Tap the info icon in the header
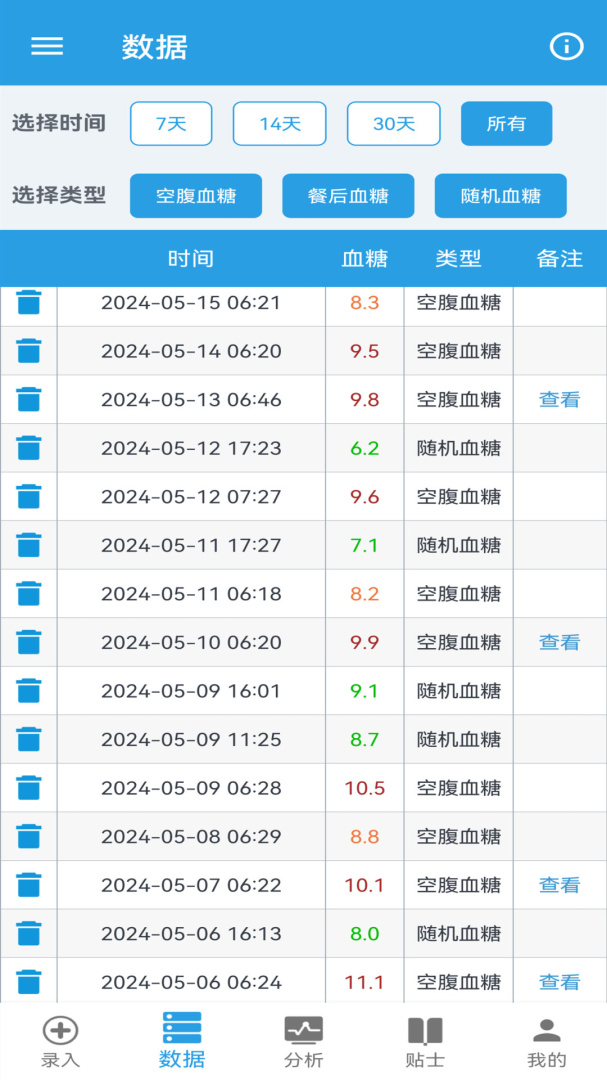 (x=565, y=46)
